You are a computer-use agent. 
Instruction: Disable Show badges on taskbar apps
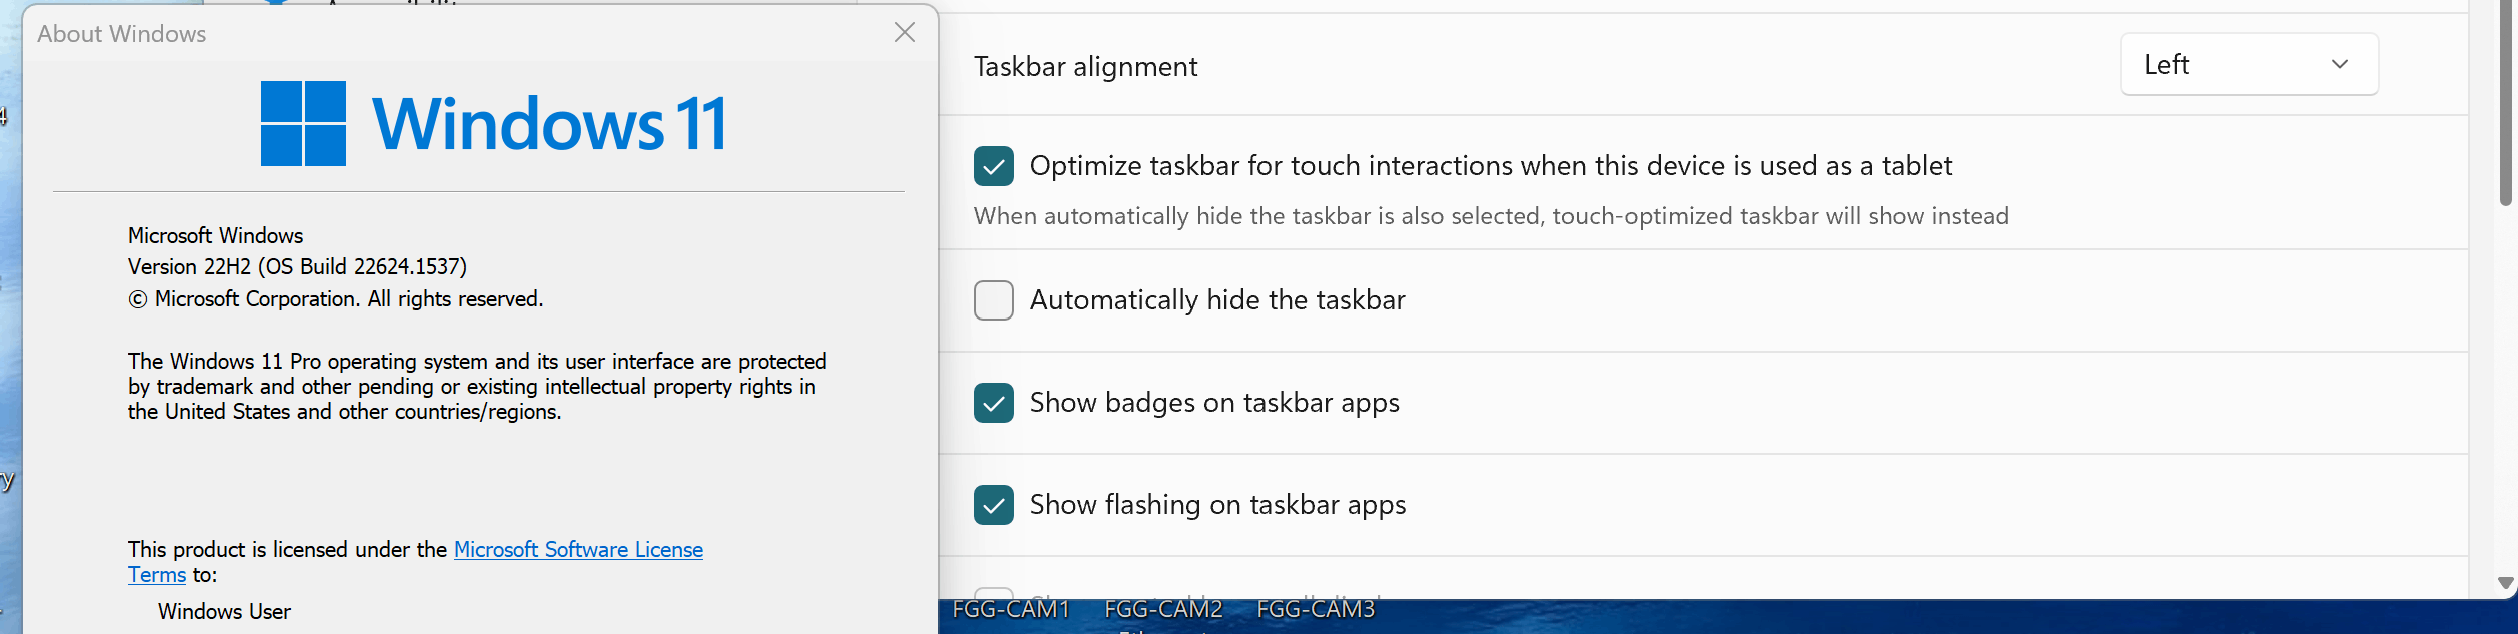point(994,403)
